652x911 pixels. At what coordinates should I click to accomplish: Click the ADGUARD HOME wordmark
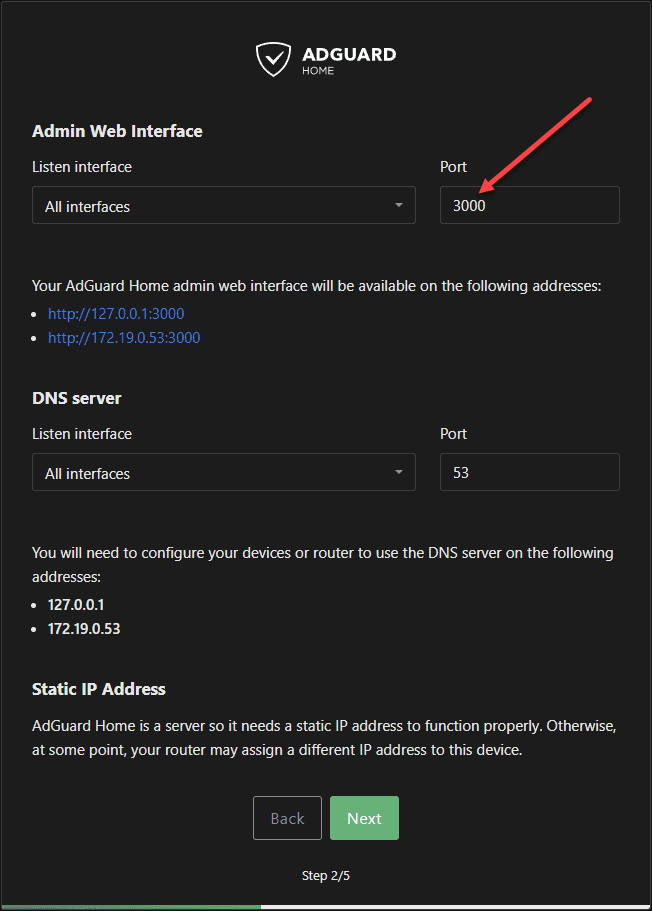tap(348, 59)
